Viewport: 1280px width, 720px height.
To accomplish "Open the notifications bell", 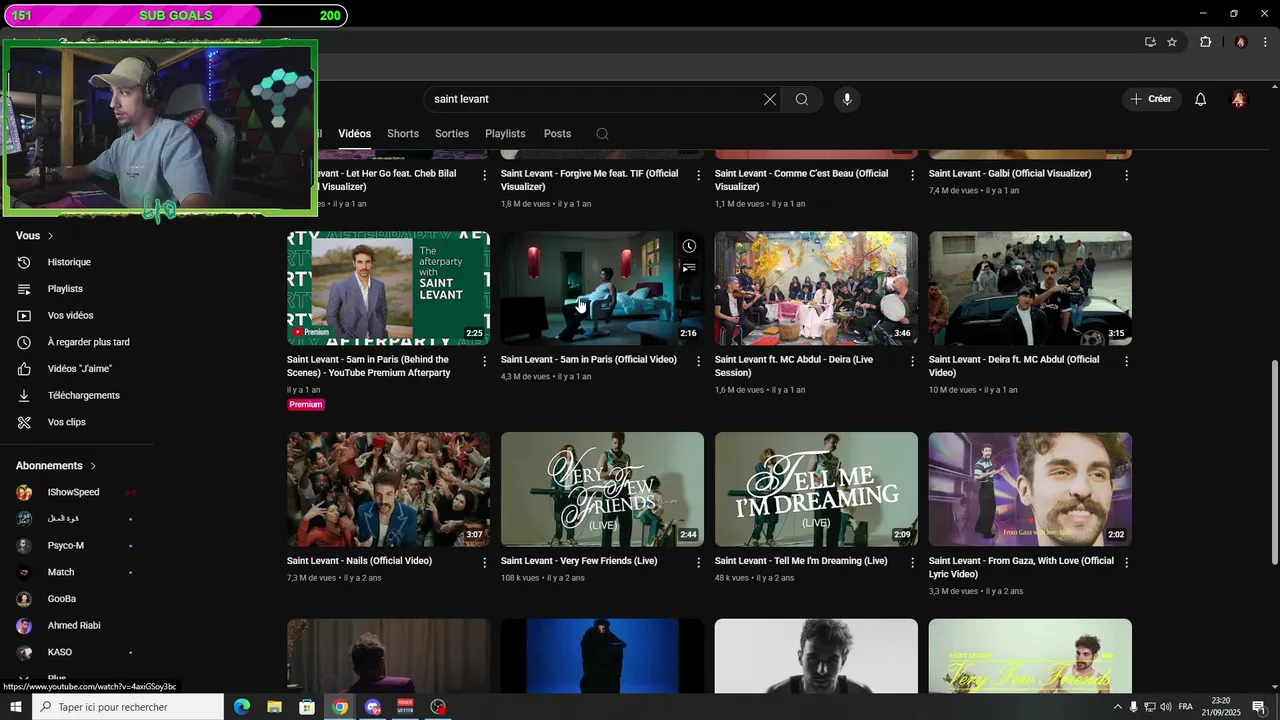I will pos(1201,99).
